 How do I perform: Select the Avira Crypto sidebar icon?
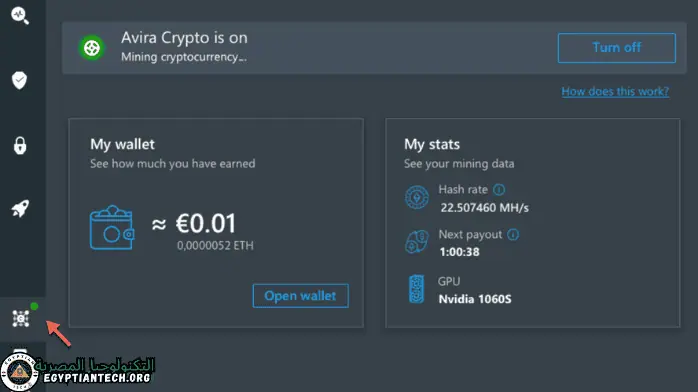point(21,319)
